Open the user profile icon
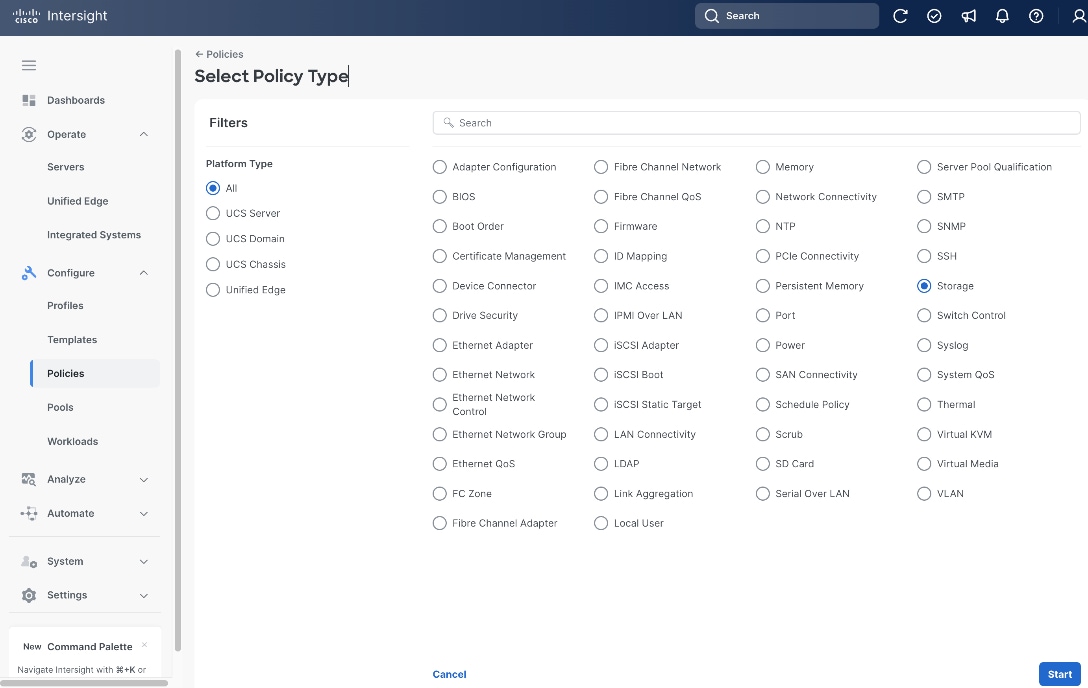The height and width of the screenshot is (688, 1088). (1079, 16)
